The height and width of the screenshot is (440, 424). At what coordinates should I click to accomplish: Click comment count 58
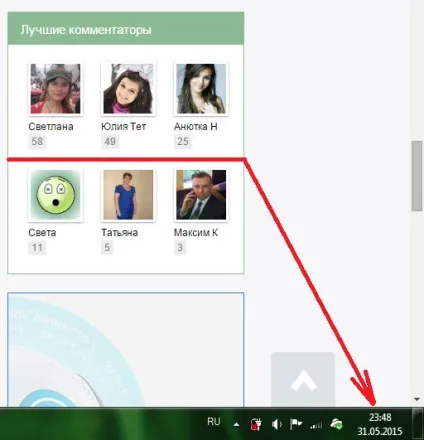[x=37, y=141]
